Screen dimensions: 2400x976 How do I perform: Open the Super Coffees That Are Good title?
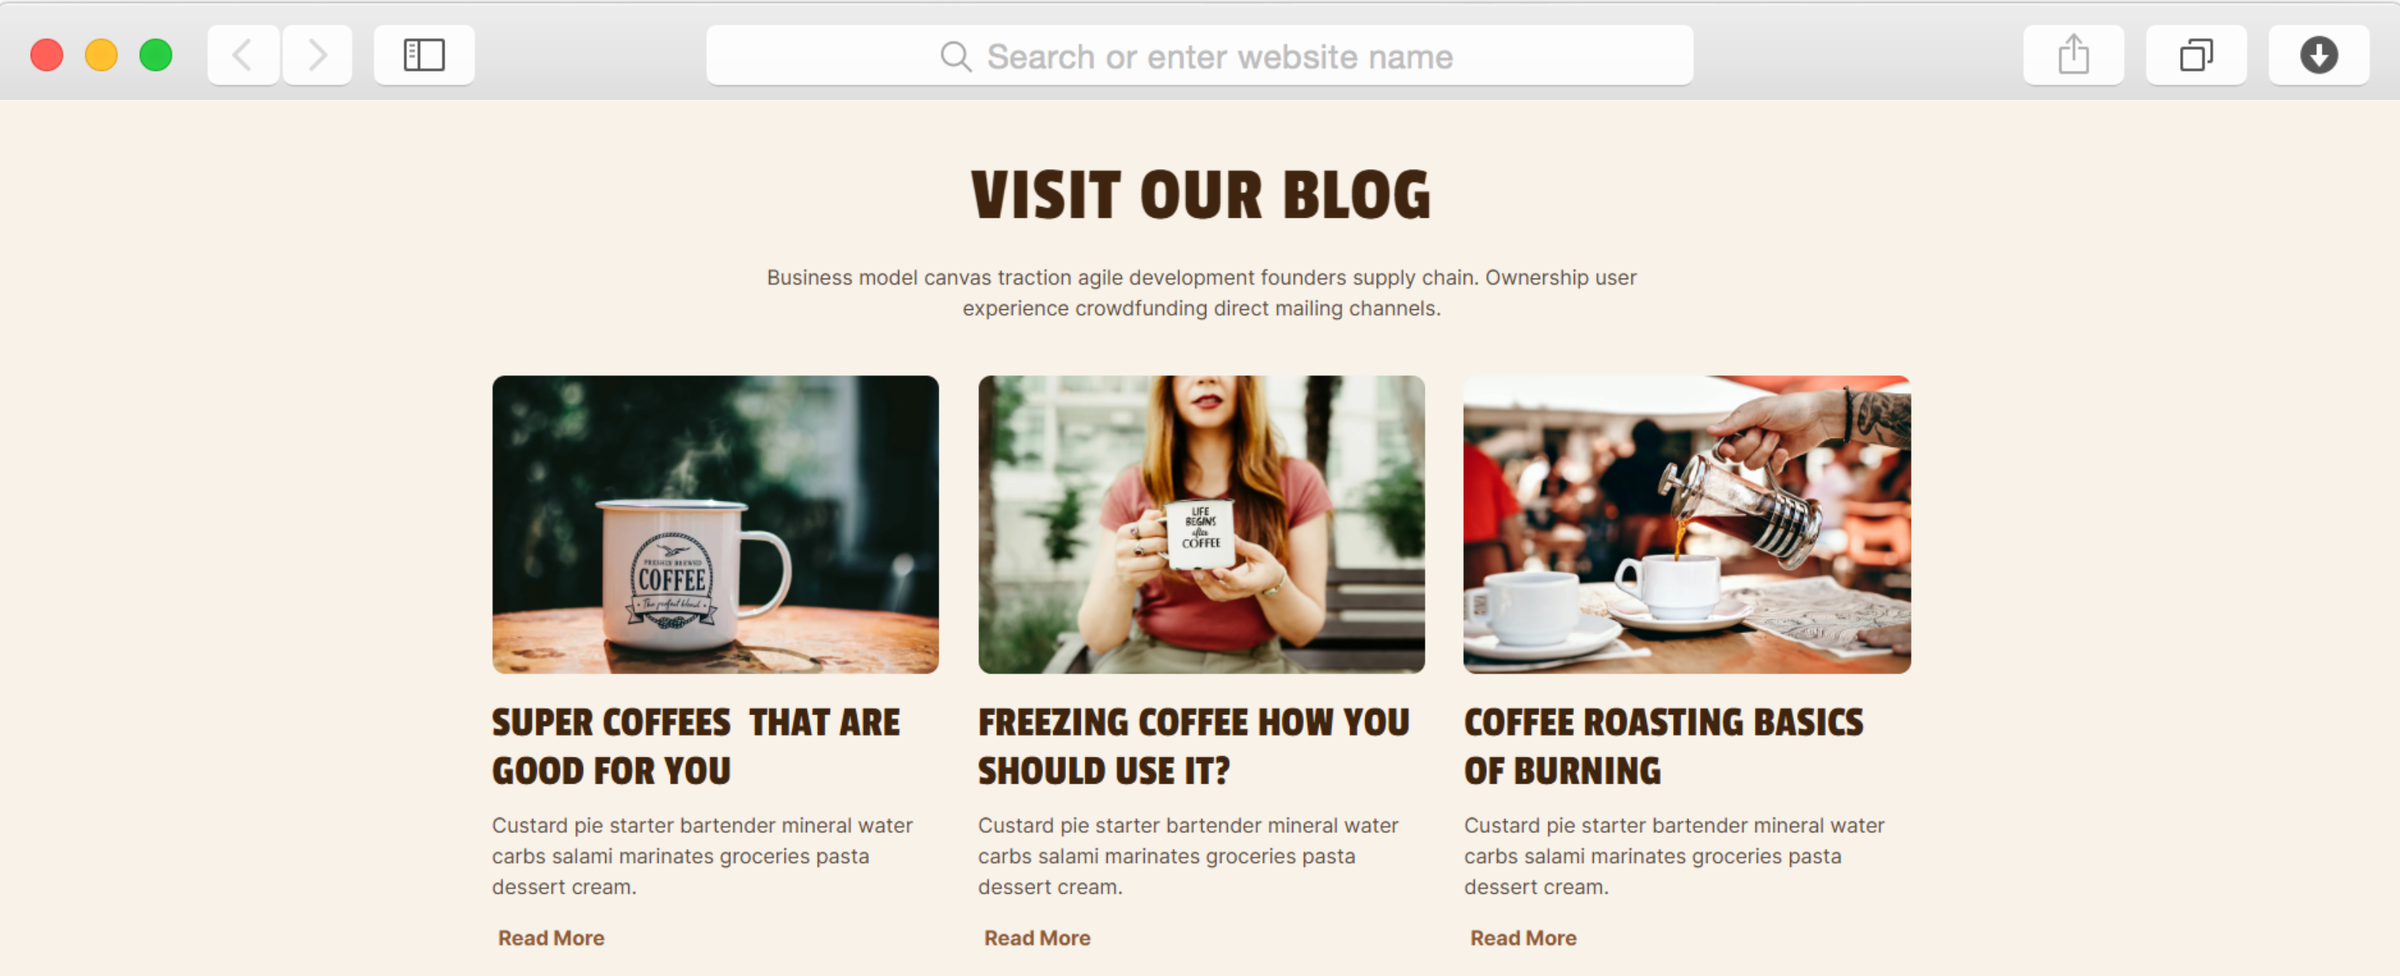point(696,746)
